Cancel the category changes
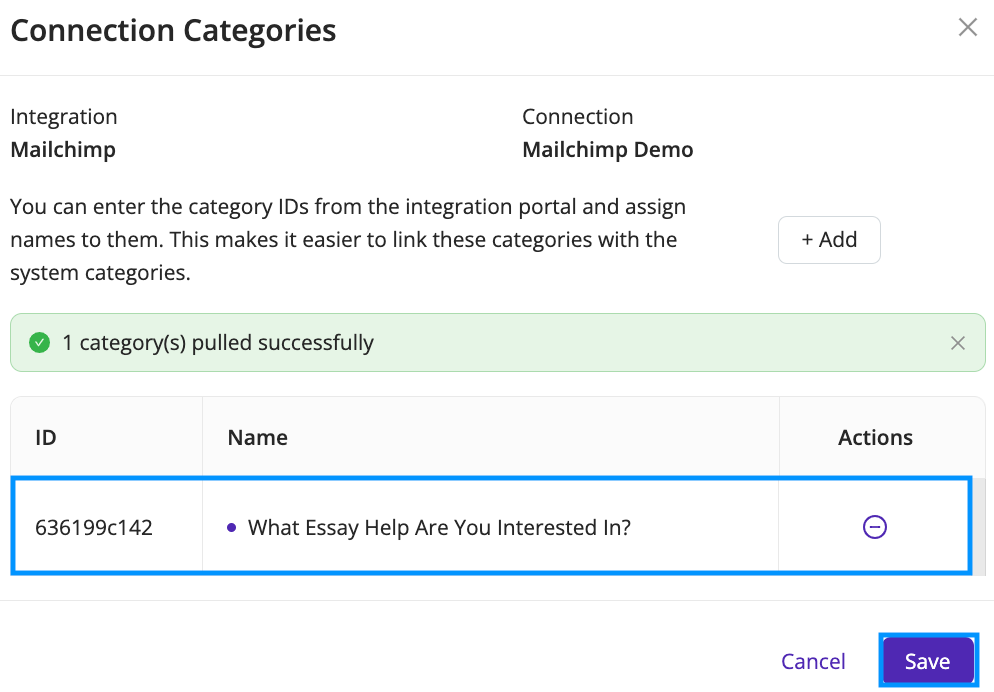994x692 pixels. pyautogui.click(x=813, y=661)
